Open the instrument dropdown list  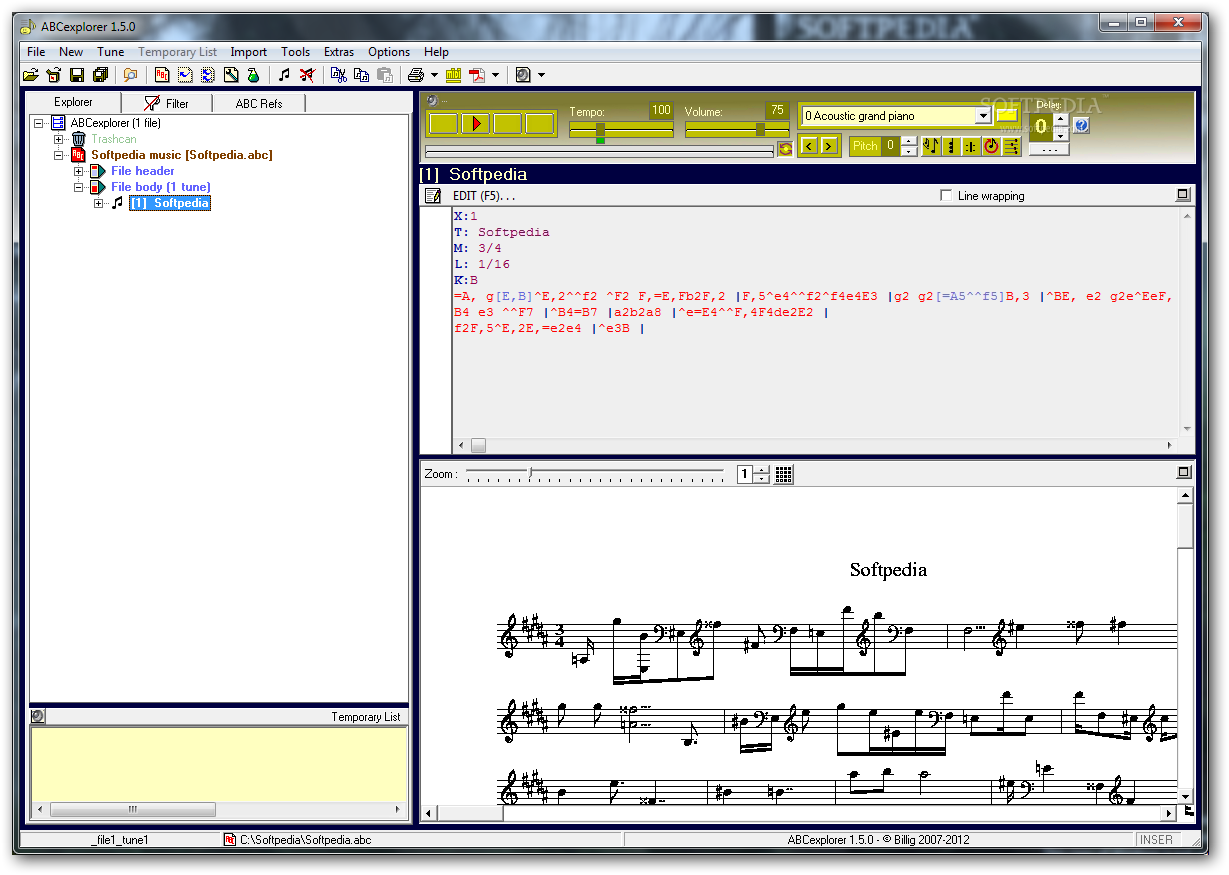coord(983,116)
